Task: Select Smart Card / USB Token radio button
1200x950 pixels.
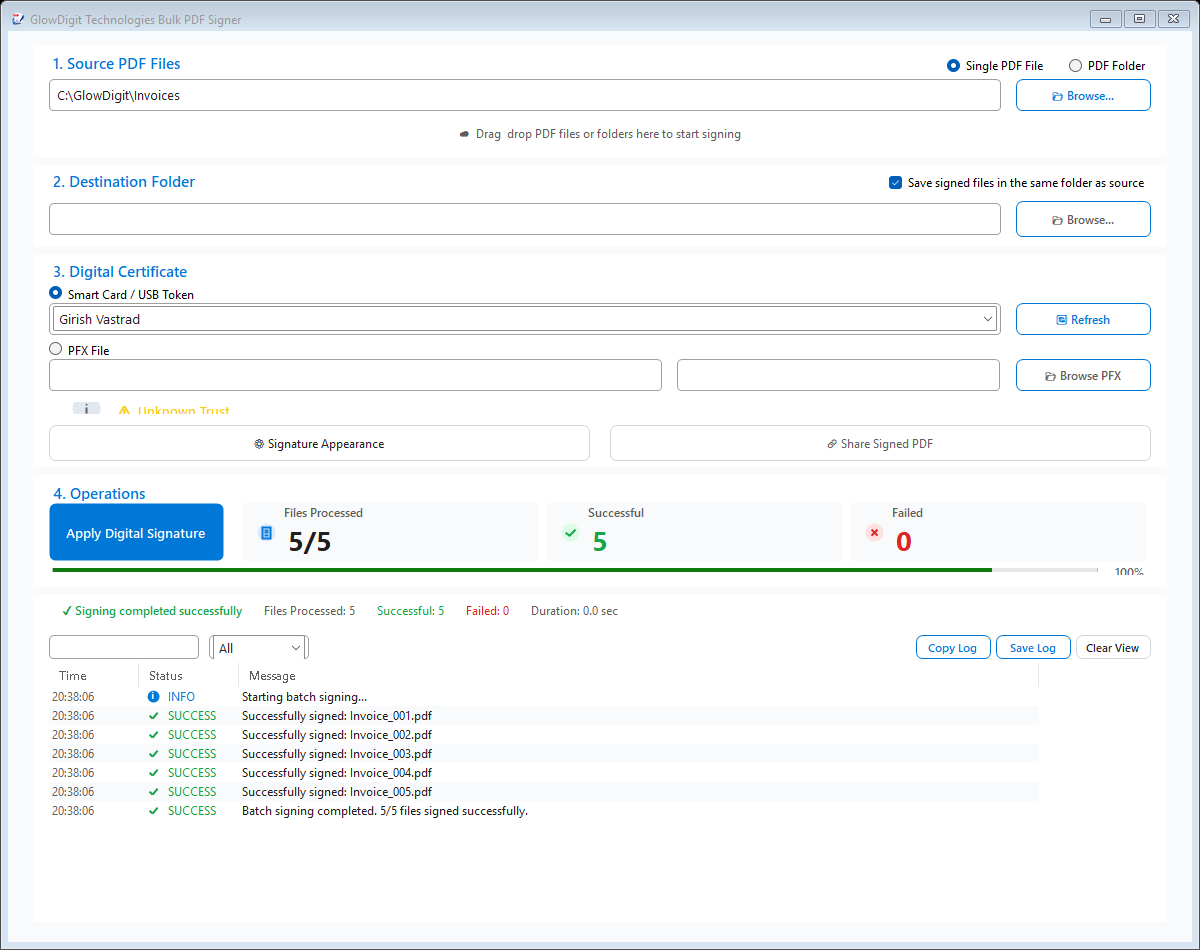Action: 56,293
